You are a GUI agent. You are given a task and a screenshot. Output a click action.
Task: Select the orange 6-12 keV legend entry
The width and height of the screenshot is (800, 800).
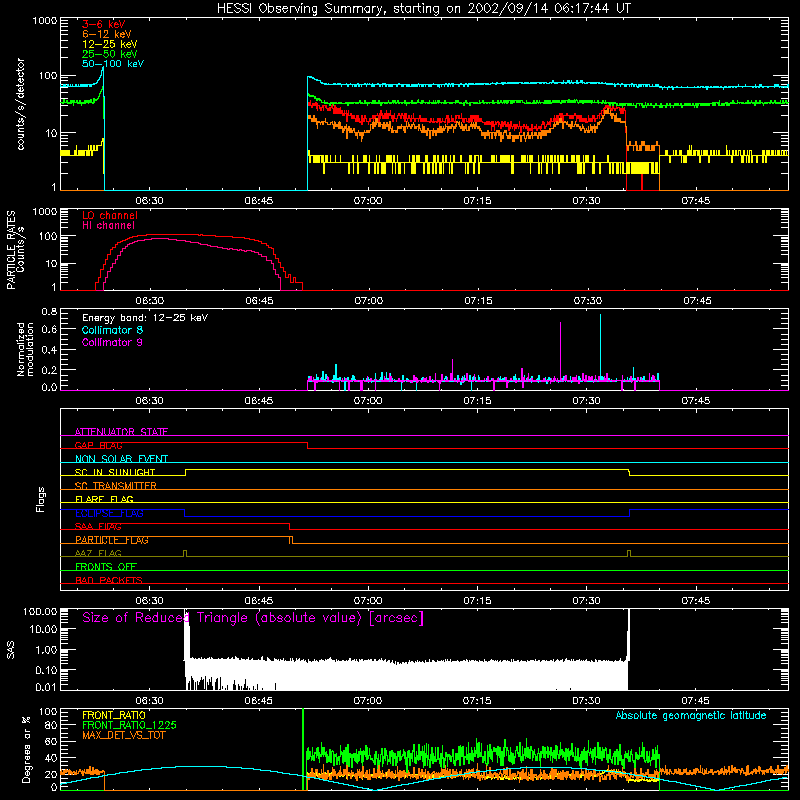click(x=107, y=34)
